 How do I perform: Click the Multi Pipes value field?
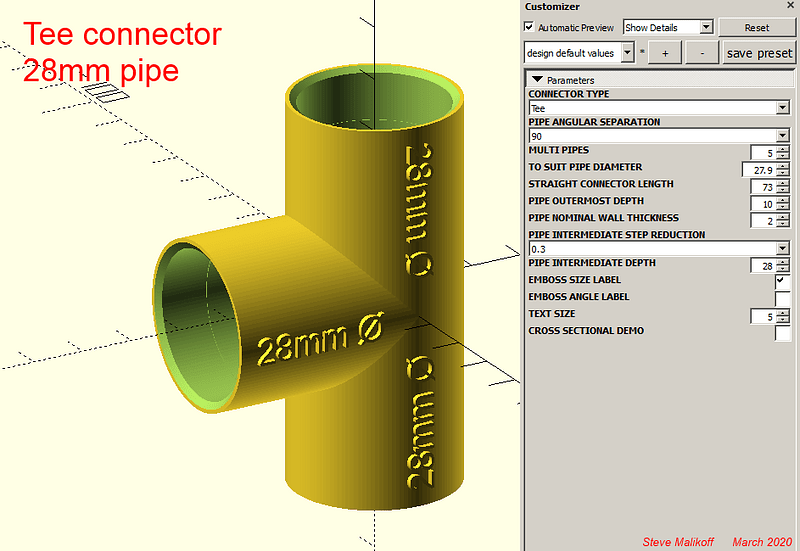point(763,153)
